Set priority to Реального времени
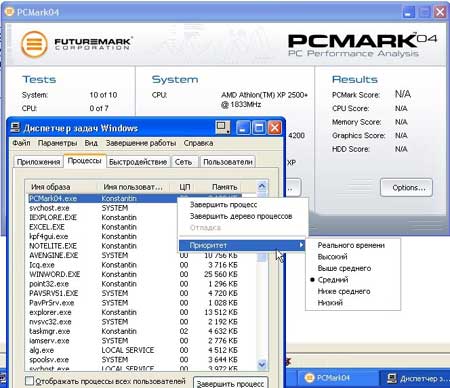Screen dimensions: 450x388 (x=353, y=245)
